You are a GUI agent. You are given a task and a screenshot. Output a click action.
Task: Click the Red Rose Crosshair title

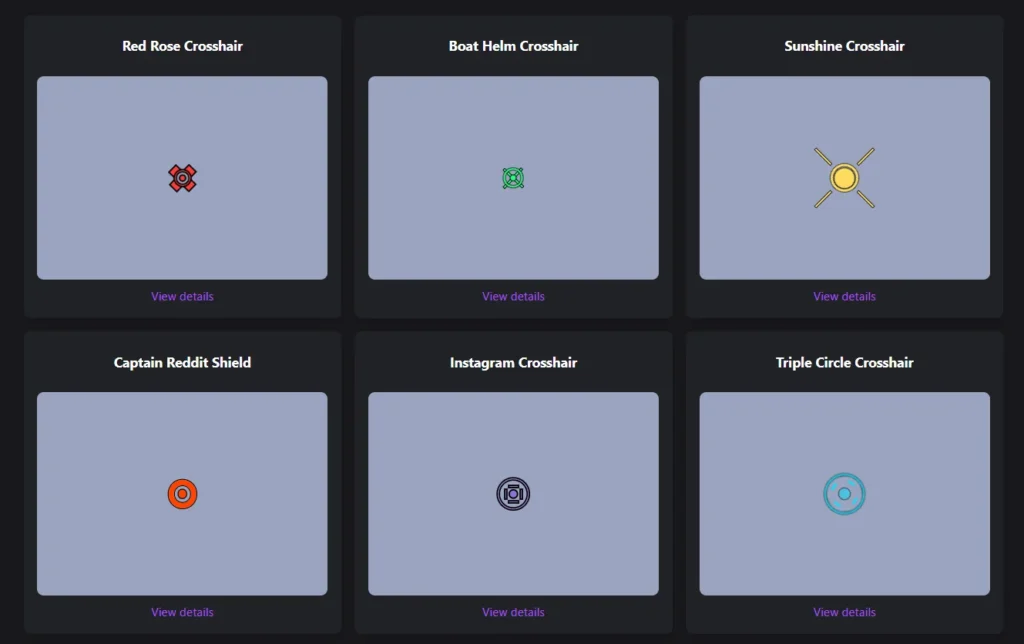pos(182,45)
